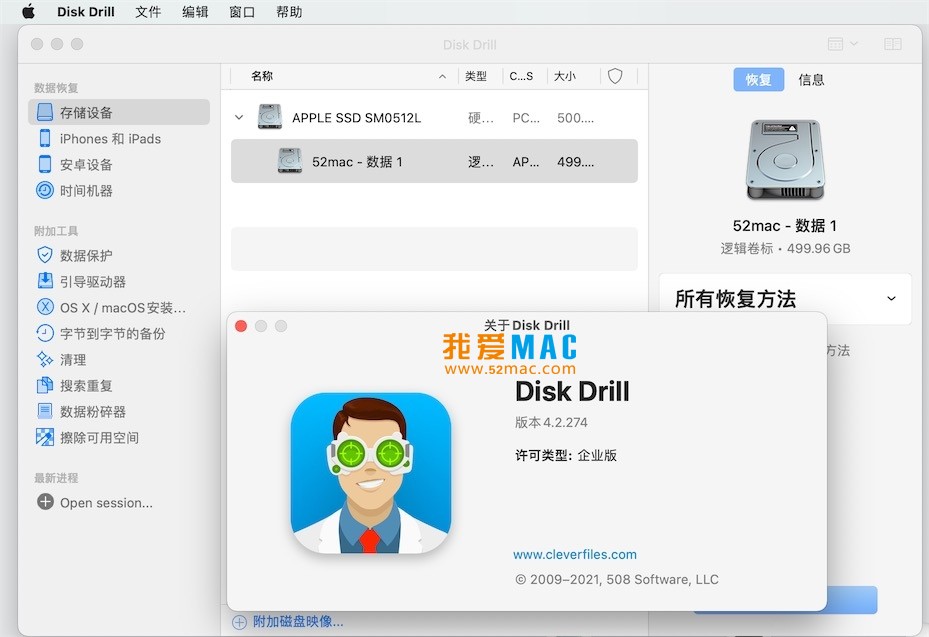This screenshot has width=929, height=637.
Task: Click the 安卓设备 Android device icon
Action: [45, 164]
